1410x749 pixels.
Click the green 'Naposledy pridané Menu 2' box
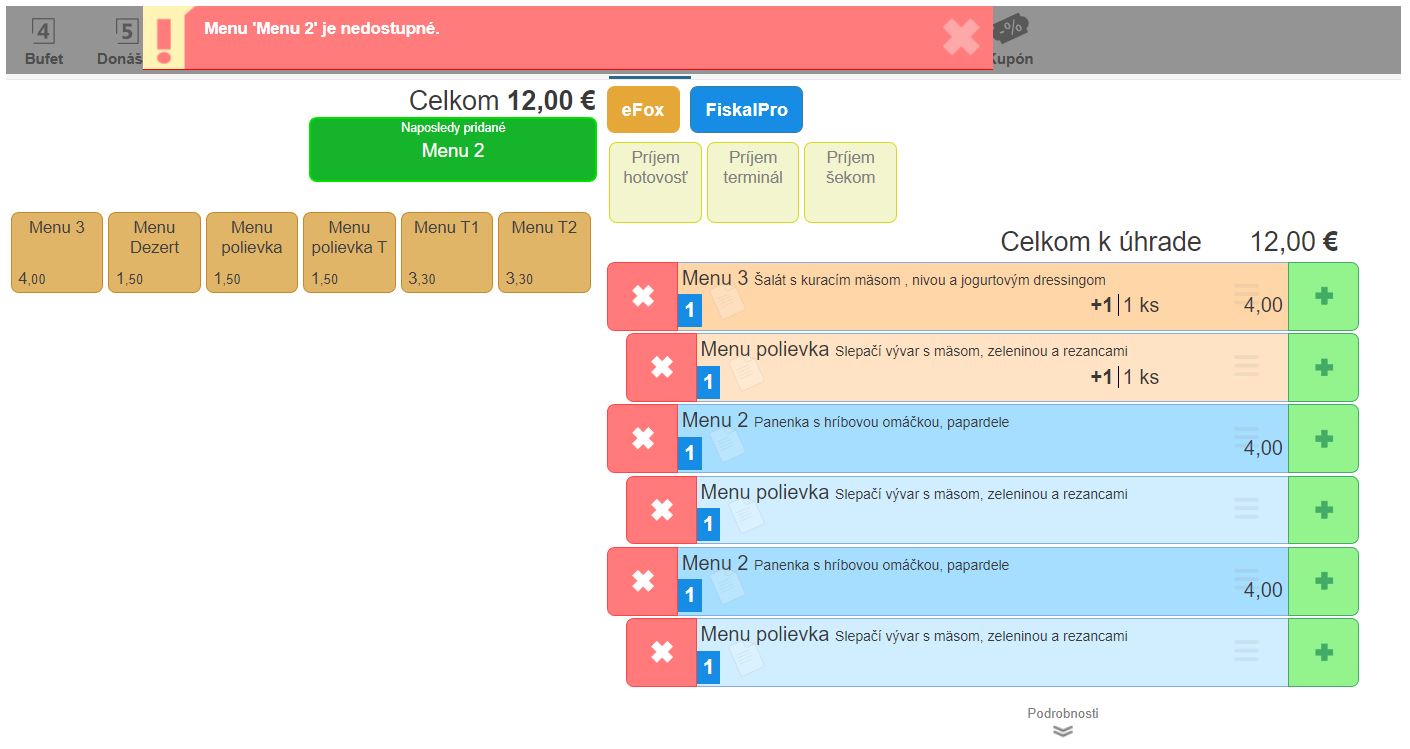pyautogui.click(x=453, y=150)
